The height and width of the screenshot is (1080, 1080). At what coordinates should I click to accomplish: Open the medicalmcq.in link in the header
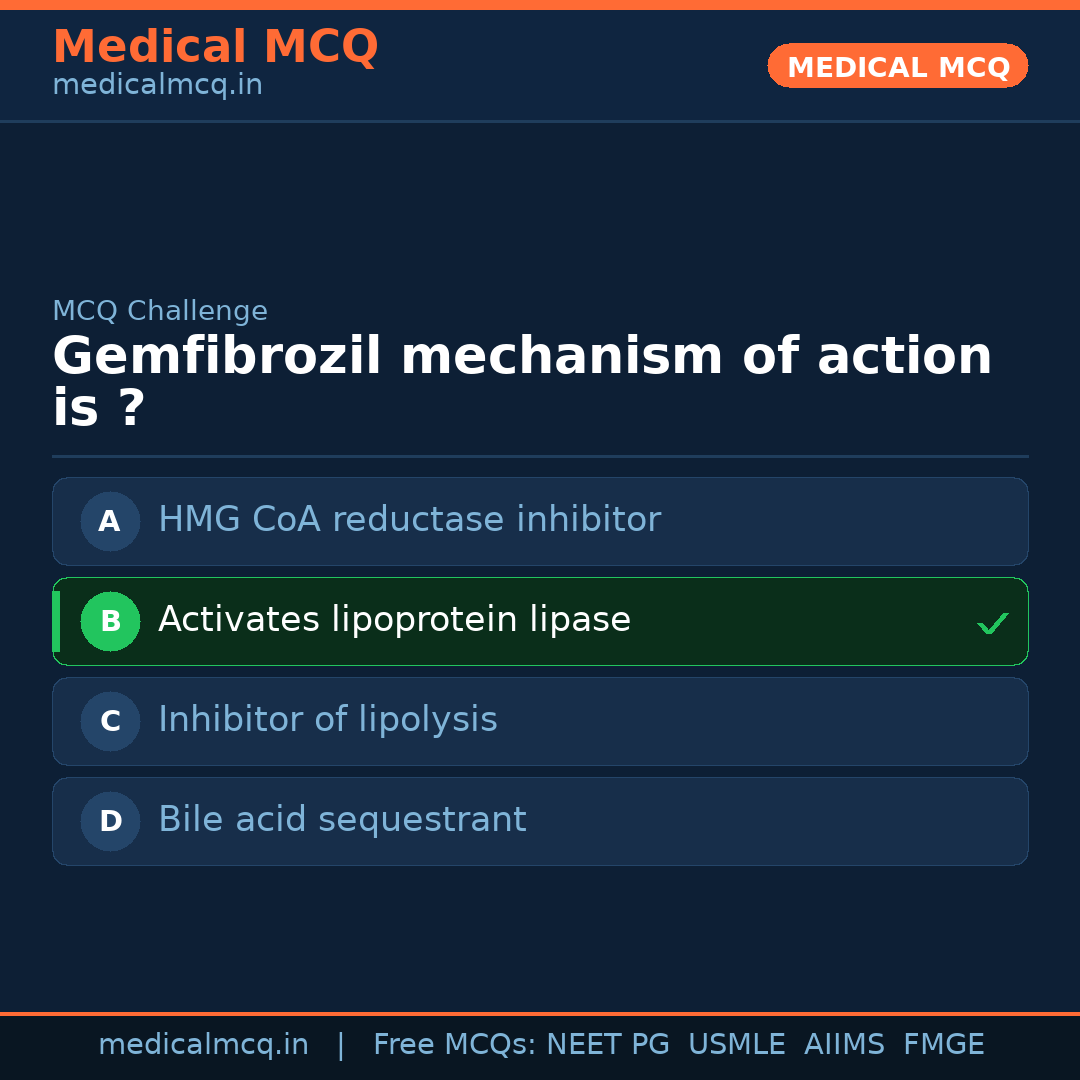pos(157,86)
